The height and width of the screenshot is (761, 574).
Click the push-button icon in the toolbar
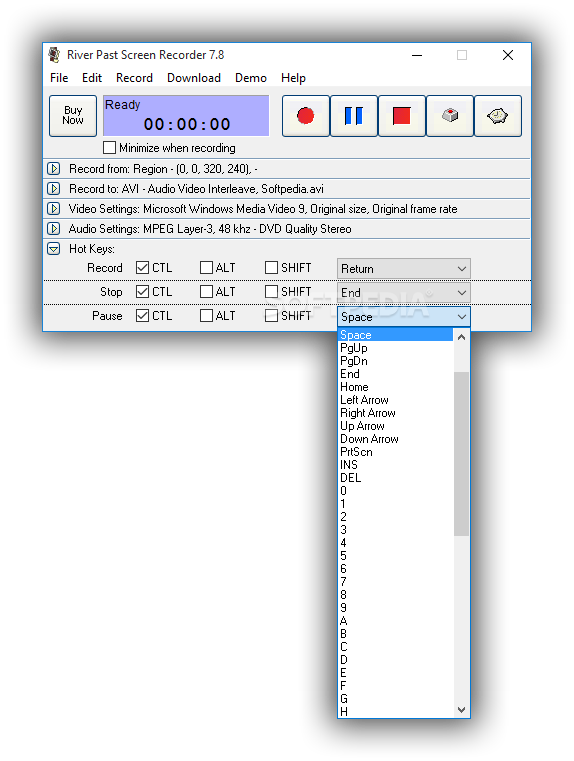450,116
